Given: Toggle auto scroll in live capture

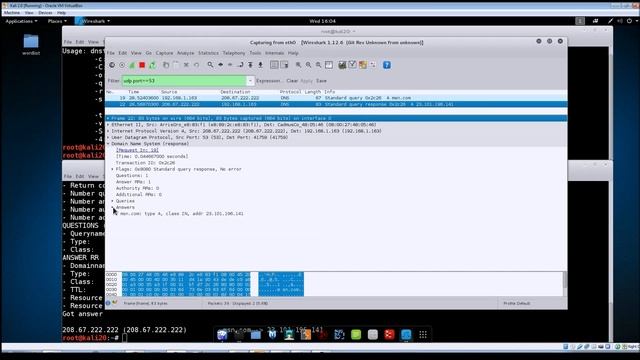Looking at the screenshot, I should [284, 65].
